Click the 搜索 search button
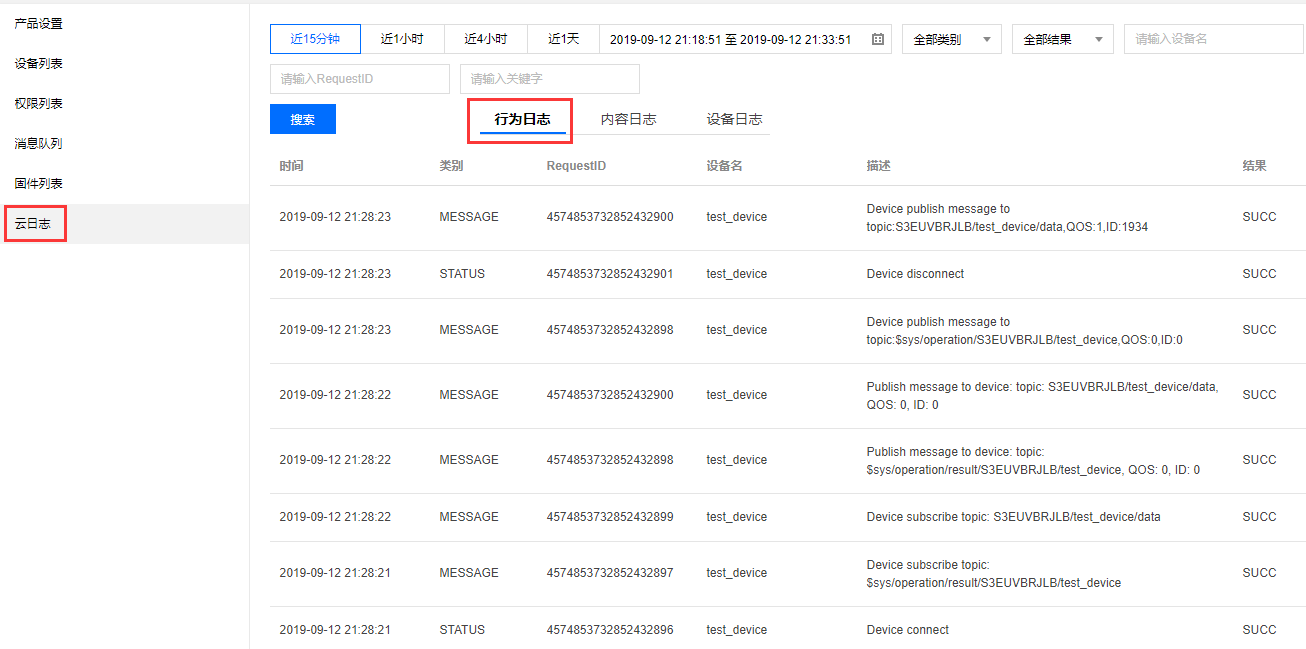1306x649 pixels. click(x=303, y=119)
